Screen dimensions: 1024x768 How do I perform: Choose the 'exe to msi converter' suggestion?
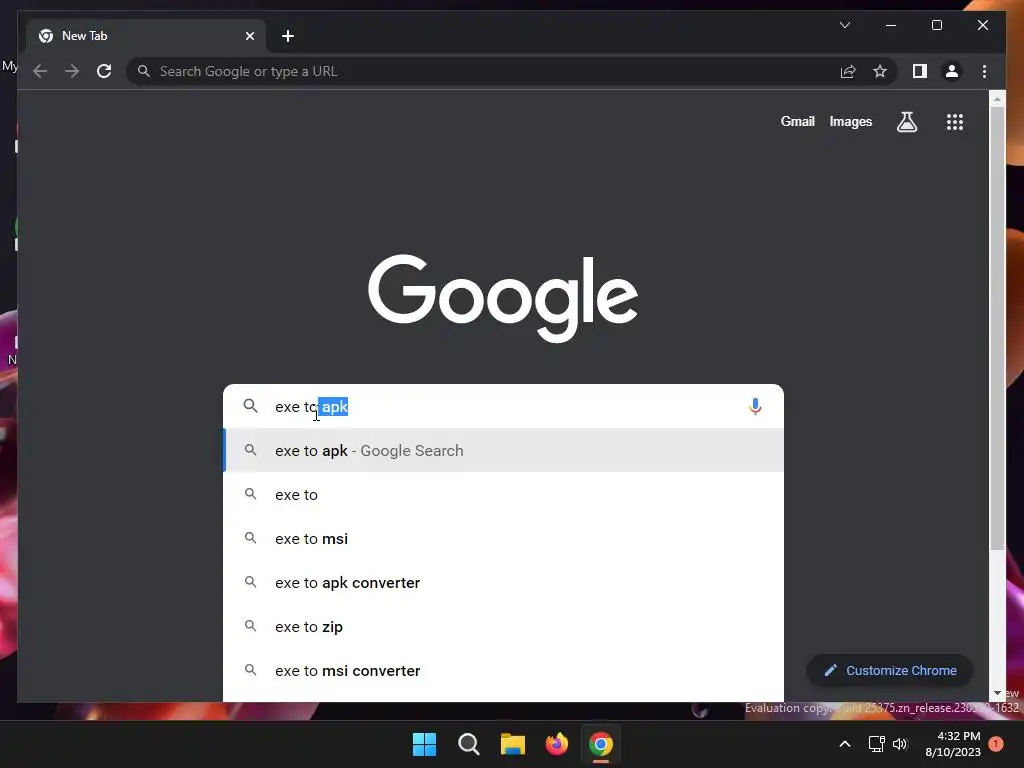[x=504, y=671]
